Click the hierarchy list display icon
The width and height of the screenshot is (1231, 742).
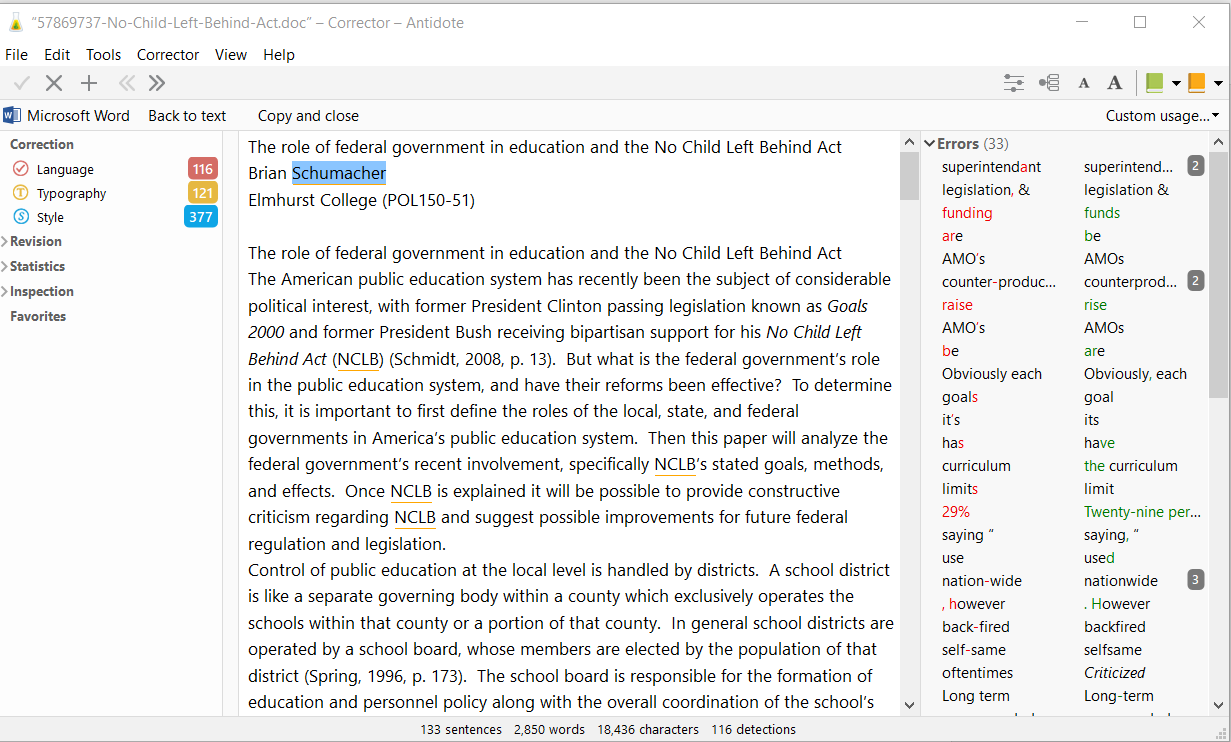coord(1049,83)
